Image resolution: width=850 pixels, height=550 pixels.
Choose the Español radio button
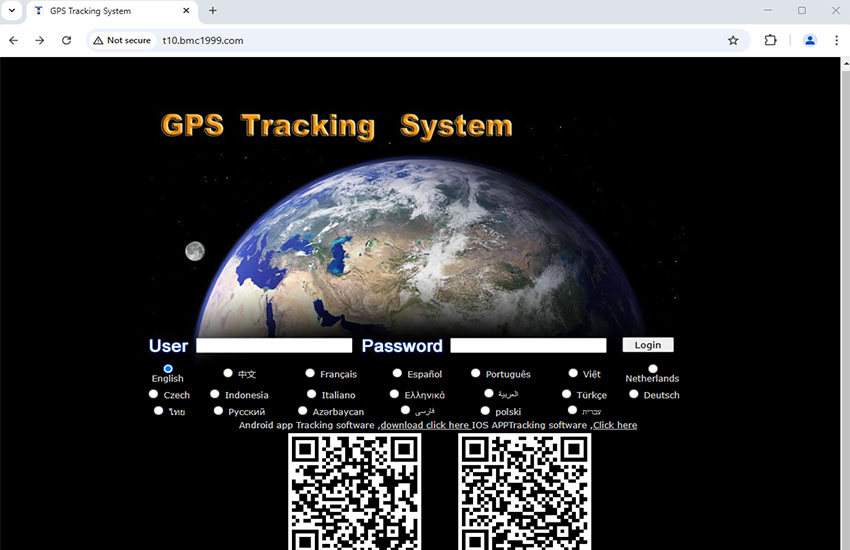point(397,373)
